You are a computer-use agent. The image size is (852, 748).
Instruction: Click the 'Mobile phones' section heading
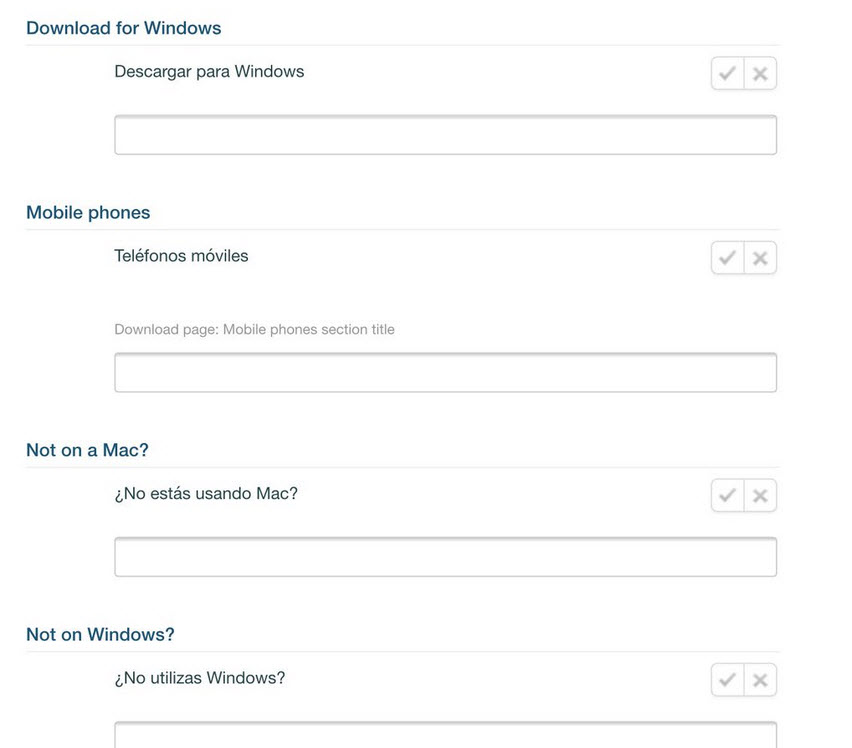pyautogui.click(x=88, y=212)
